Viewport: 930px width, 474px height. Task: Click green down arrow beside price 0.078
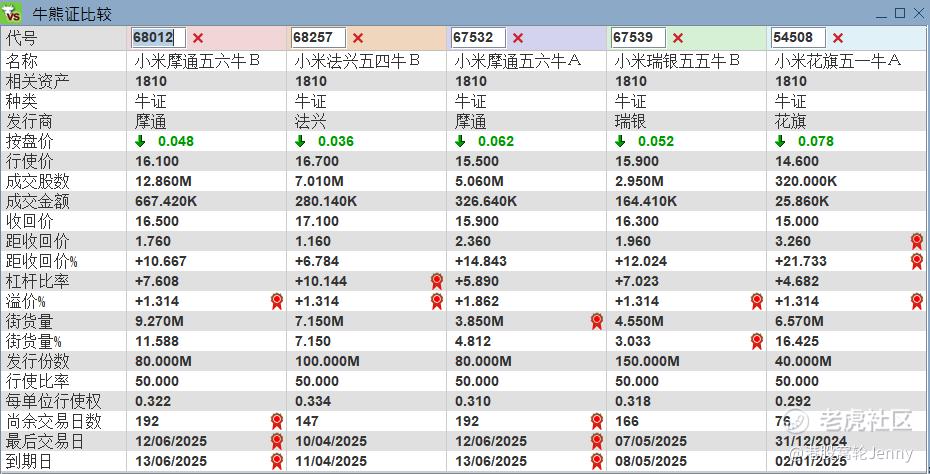[780, 141]
